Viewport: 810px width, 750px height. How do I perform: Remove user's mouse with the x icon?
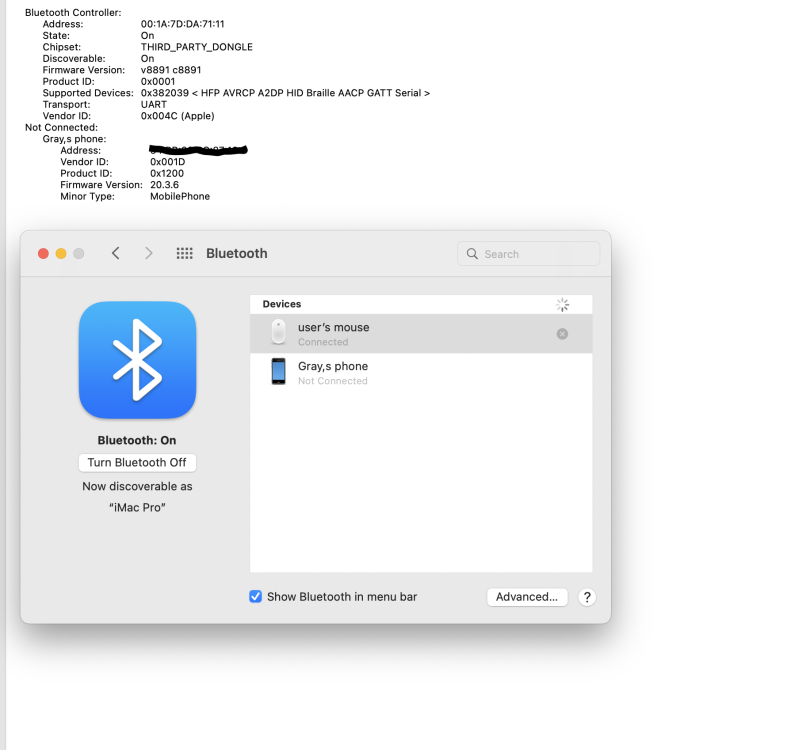point(562,334)
